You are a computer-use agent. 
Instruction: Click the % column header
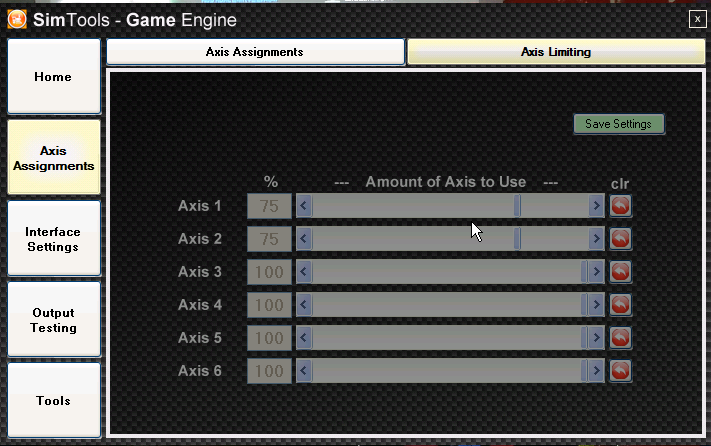click(x=270, y=182)
